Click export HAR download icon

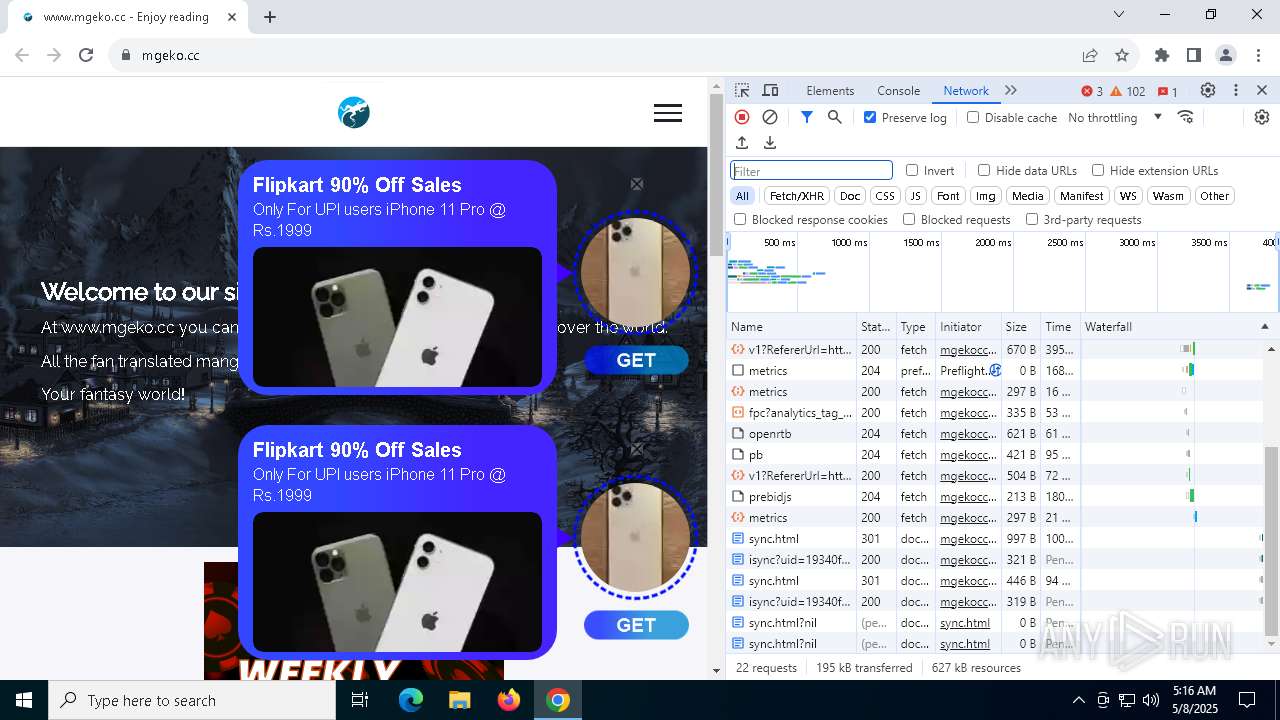[x=770, y=143]
